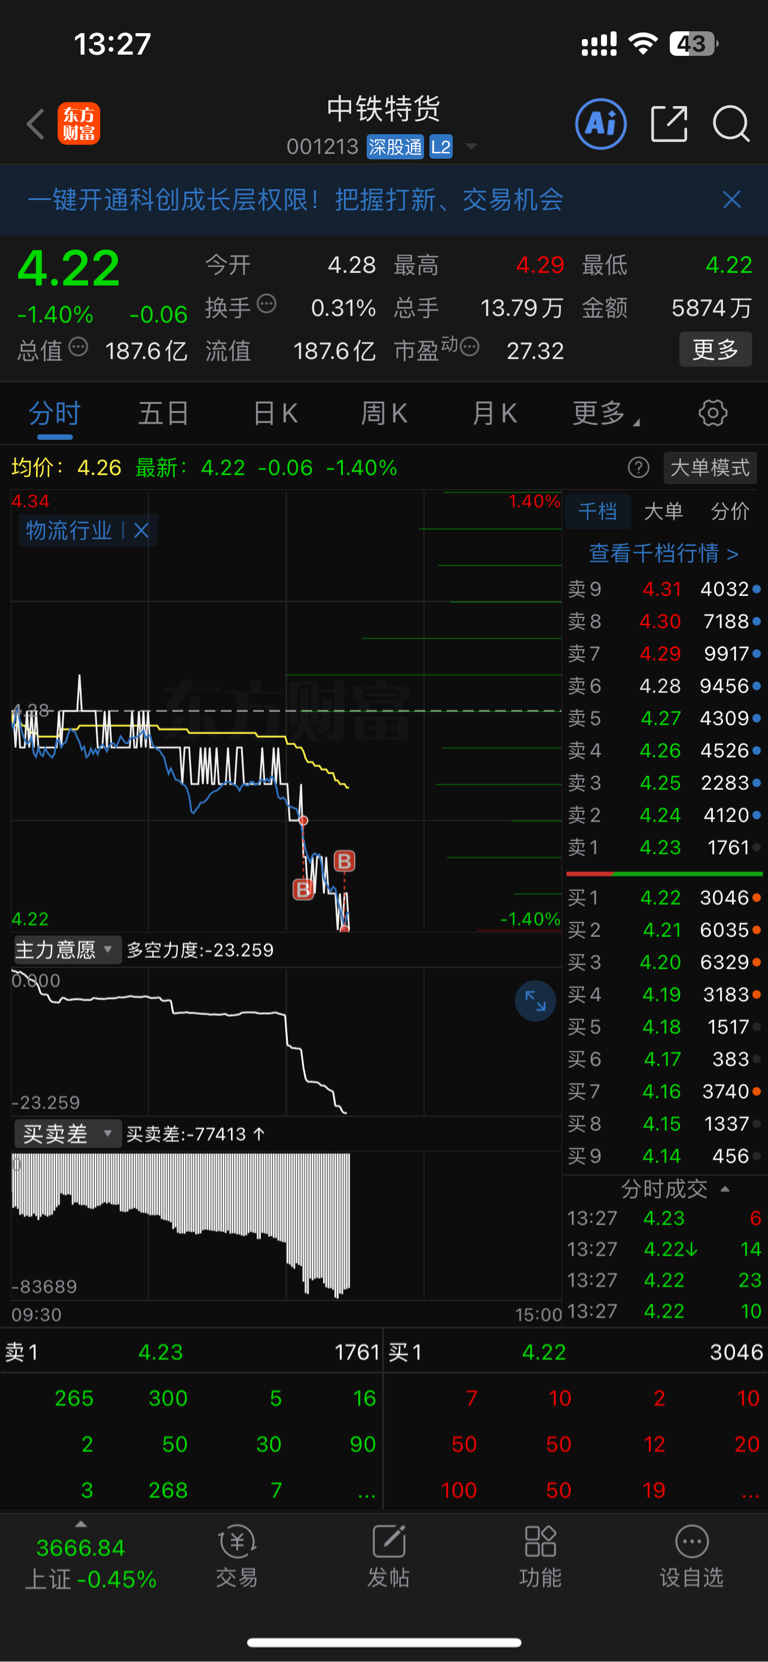Open the 交易 trade icon
This screenshot has height=1662, width=768.
(x=237, y=1557)
